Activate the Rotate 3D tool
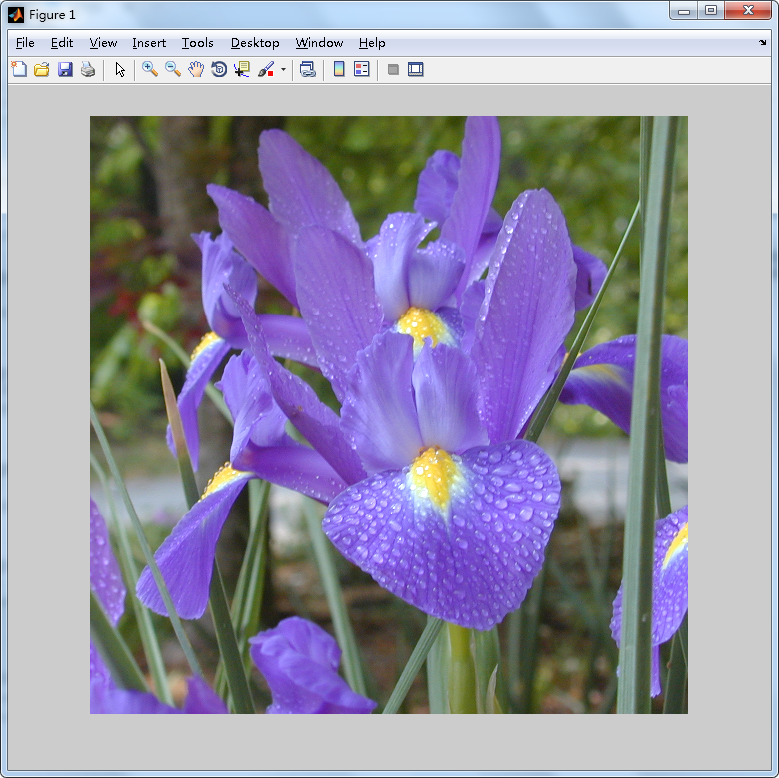 pyautogui.click(x=219, y=69)
